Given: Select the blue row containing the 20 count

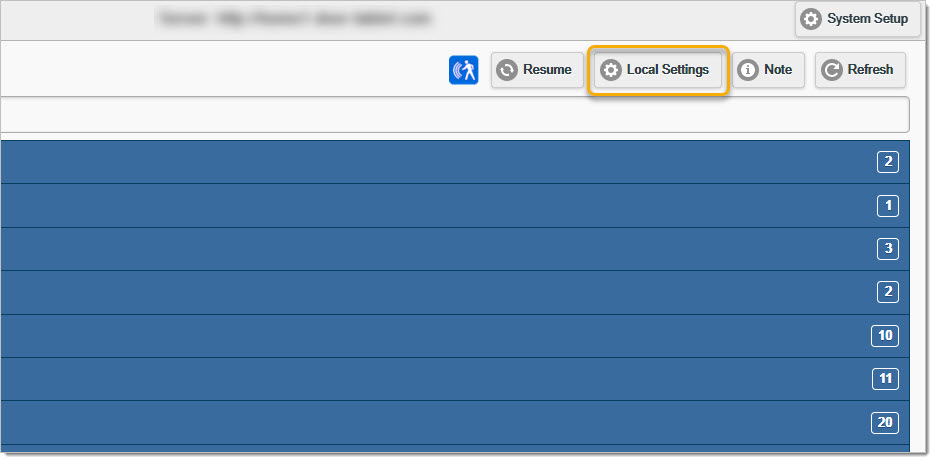Looking at the screenshot, I should (454, 423).
